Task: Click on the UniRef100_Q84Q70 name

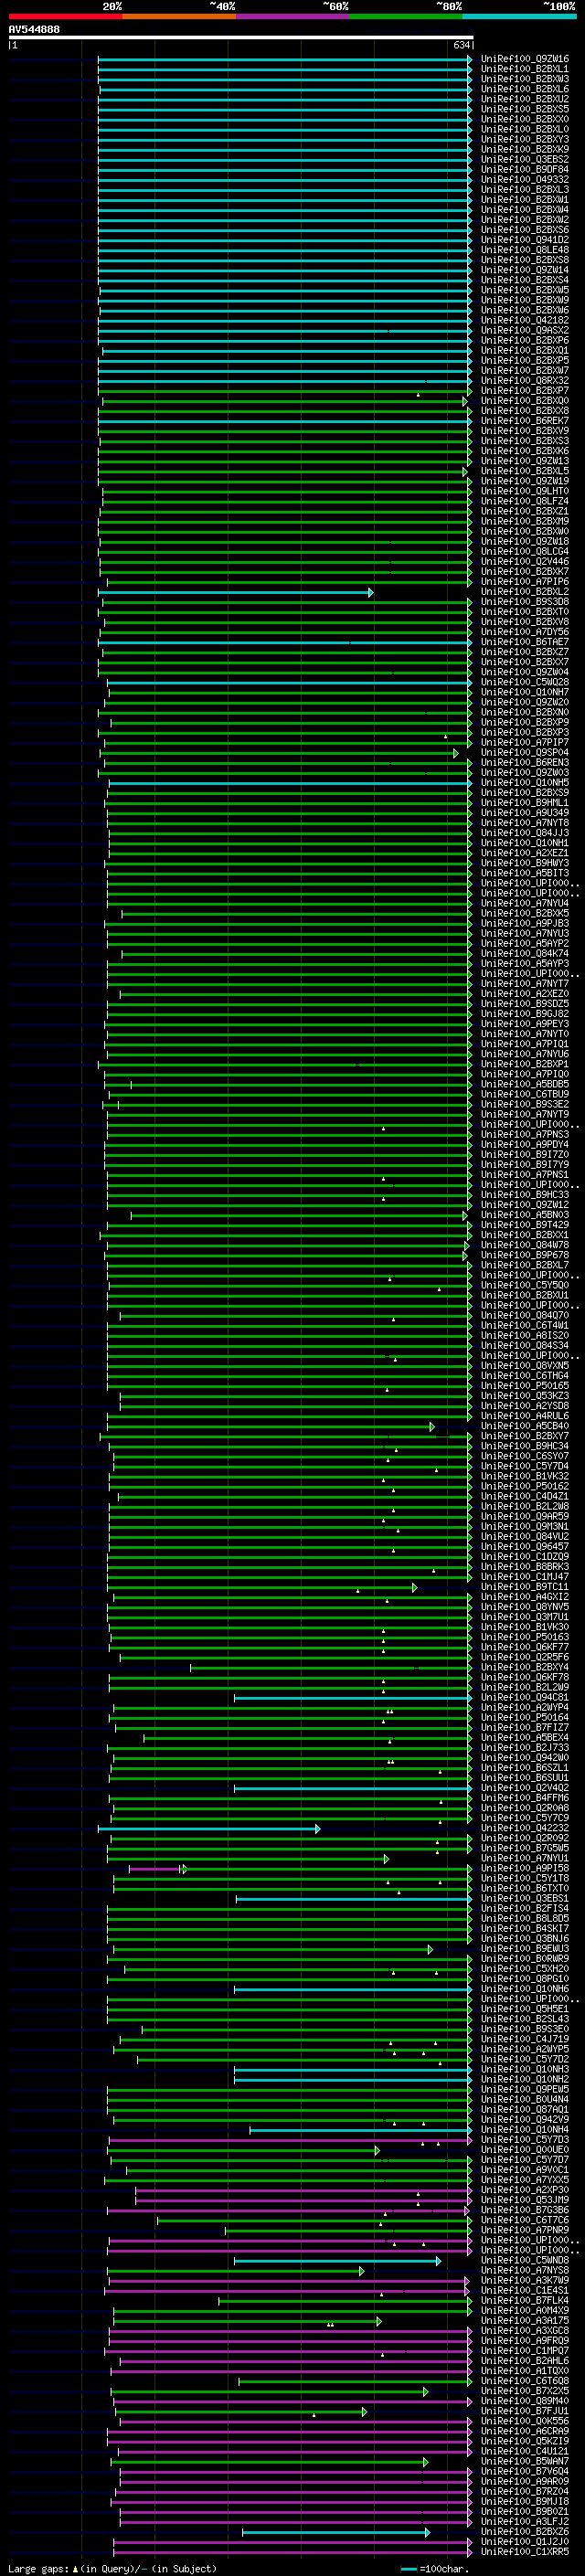Action: coord(525,1316)
